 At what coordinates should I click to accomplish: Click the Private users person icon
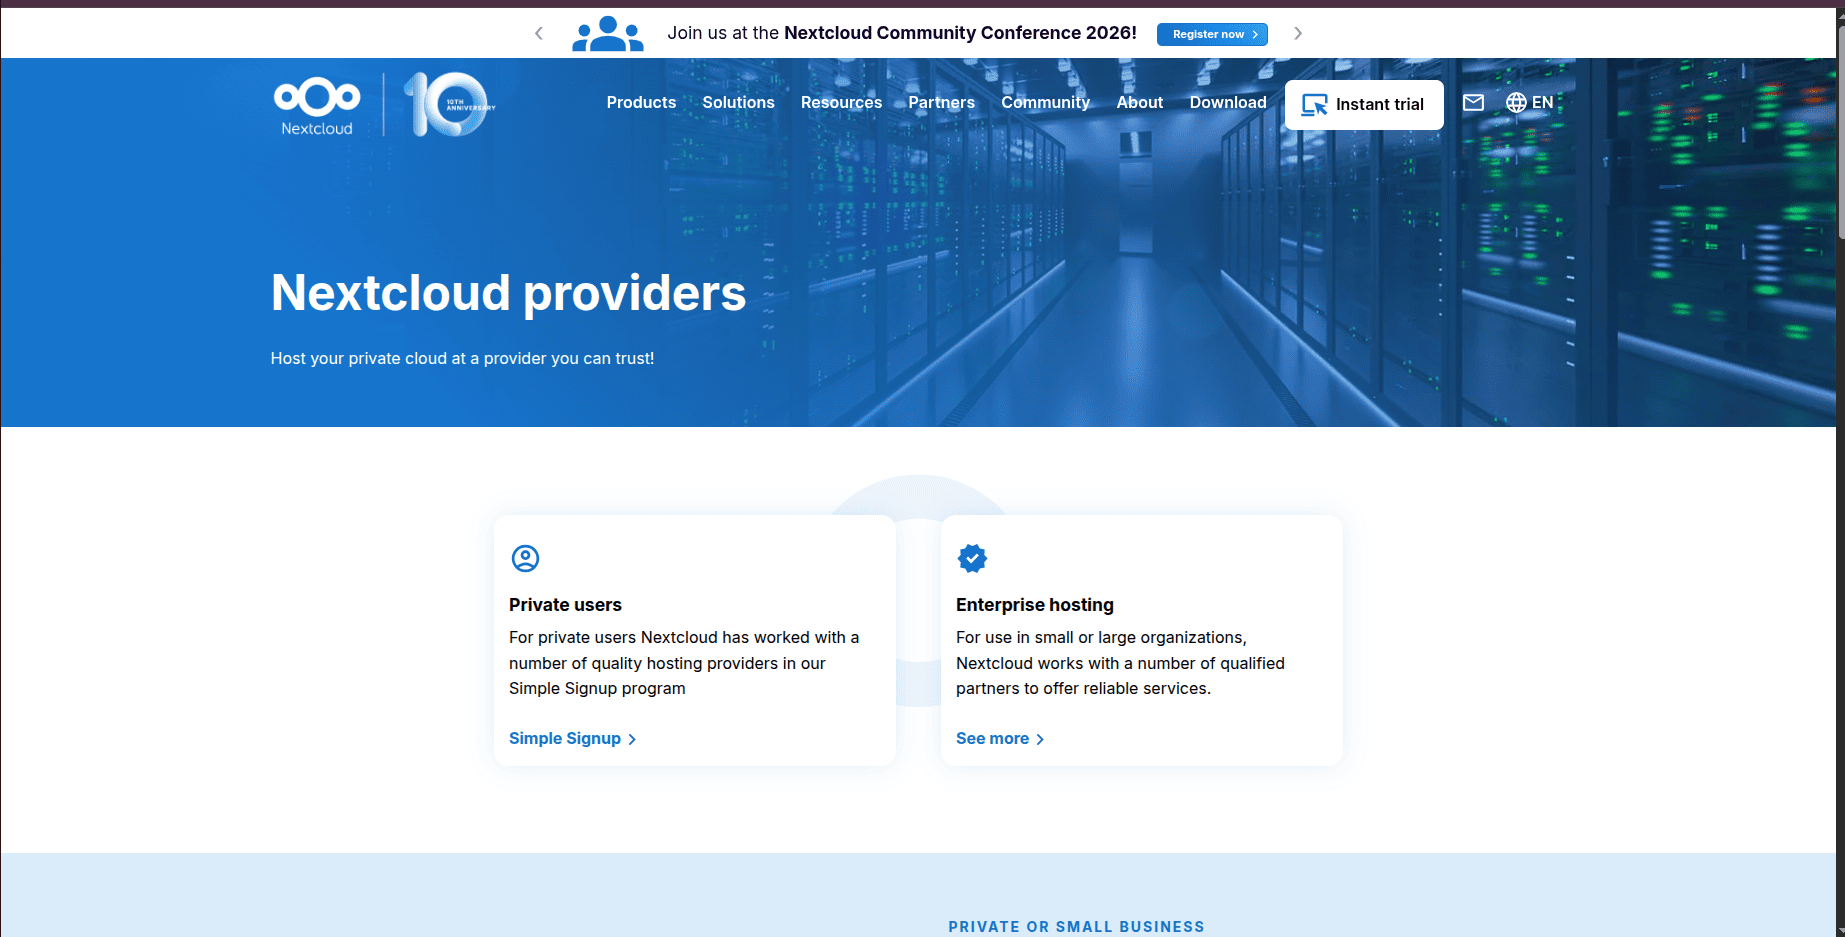pyautogui.click(x=525, y=558)
